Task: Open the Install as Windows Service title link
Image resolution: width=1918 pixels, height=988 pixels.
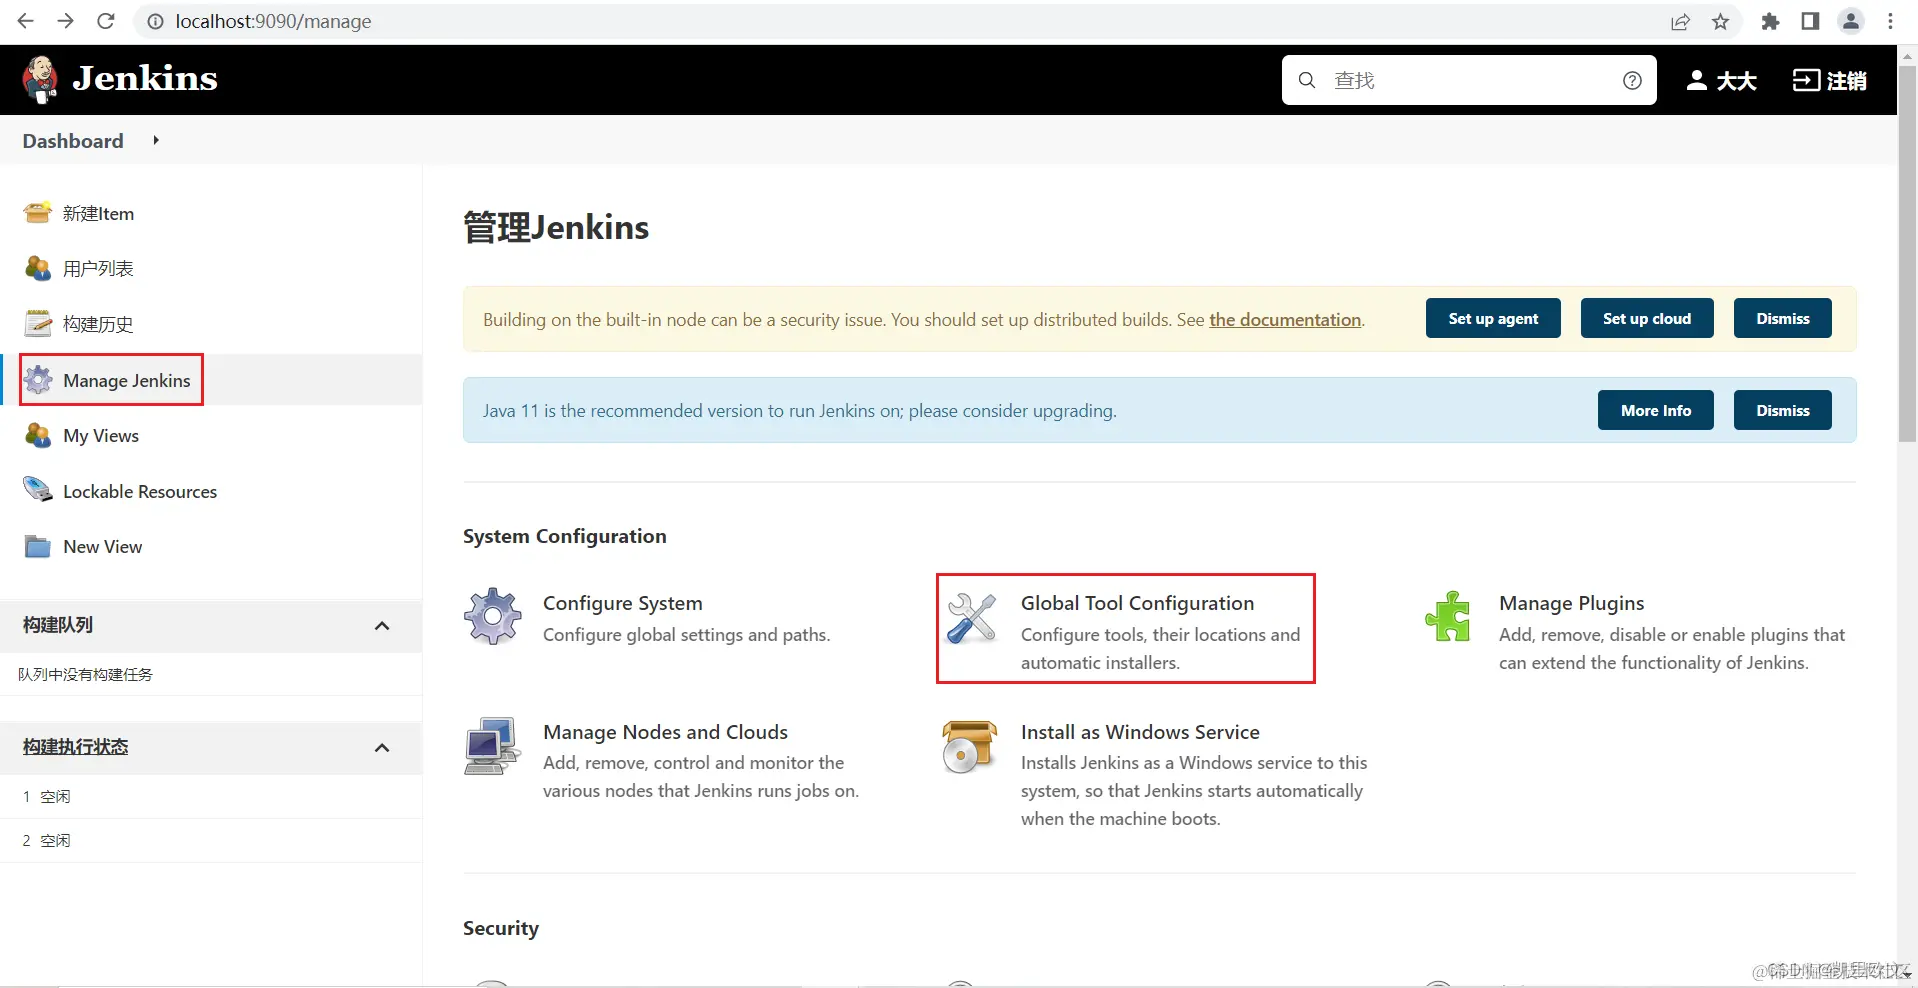Action: point(1140,732)
